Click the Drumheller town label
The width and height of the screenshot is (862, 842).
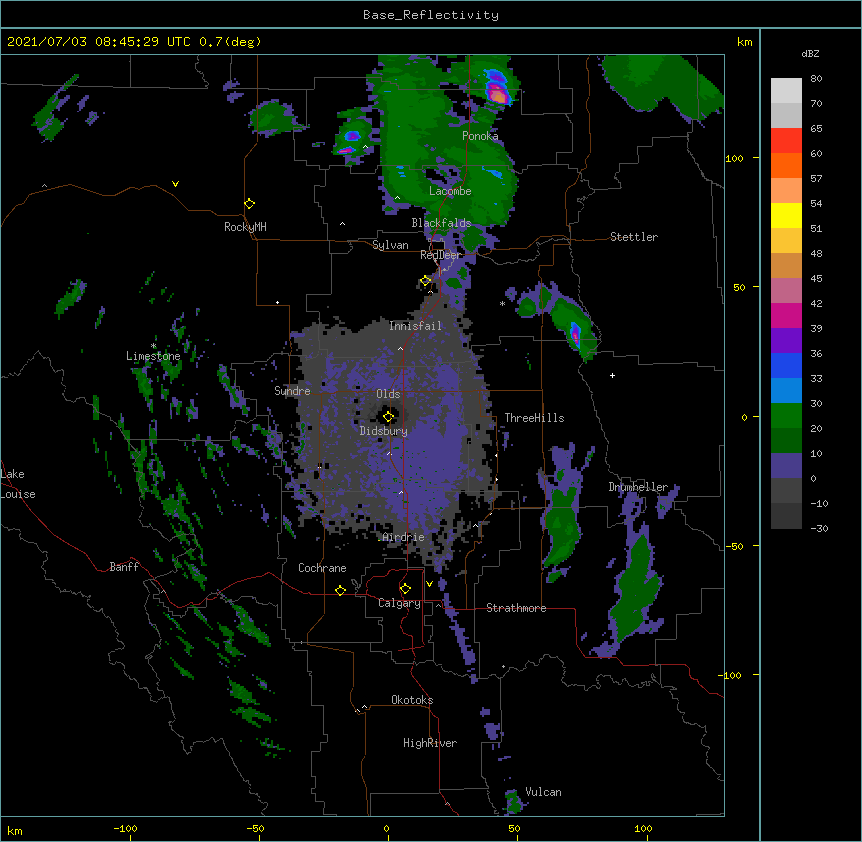point(638,487)
